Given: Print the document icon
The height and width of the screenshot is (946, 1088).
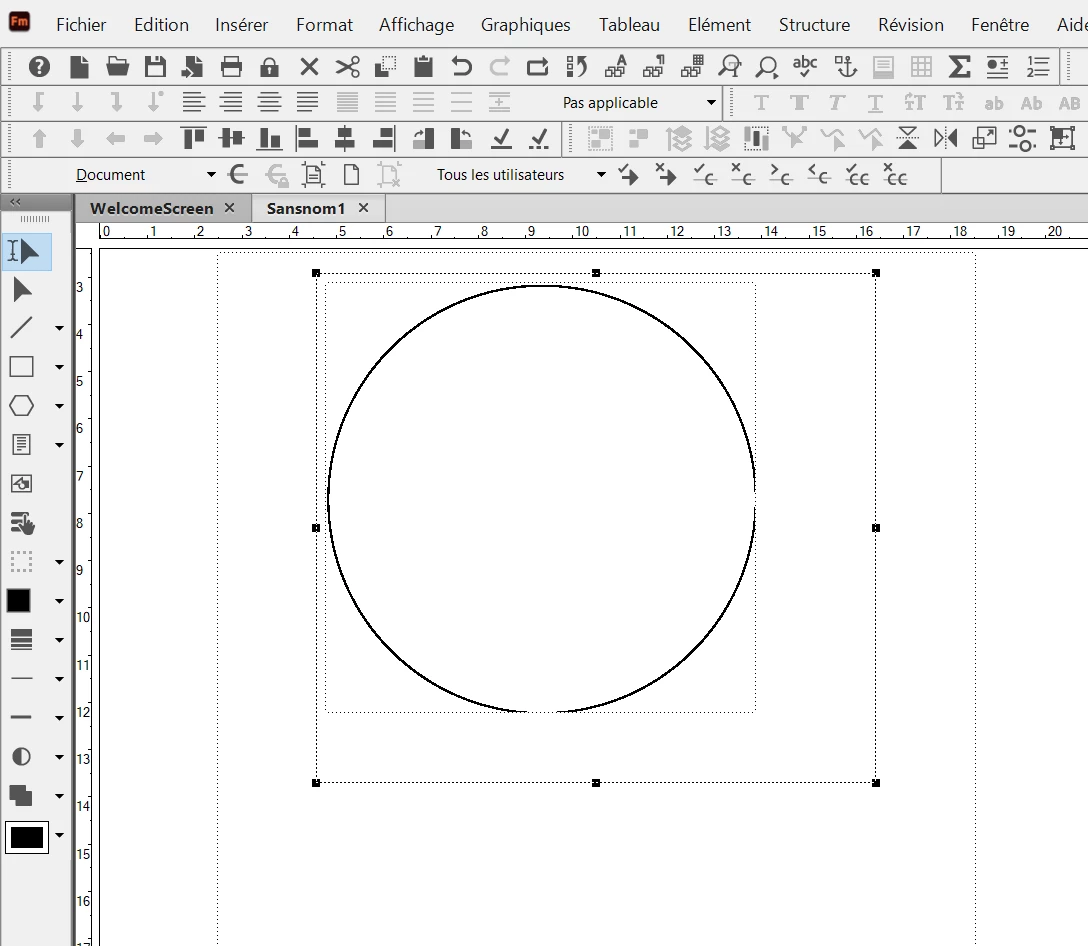Looking at the screenshot, I should [x=231, y=67].
